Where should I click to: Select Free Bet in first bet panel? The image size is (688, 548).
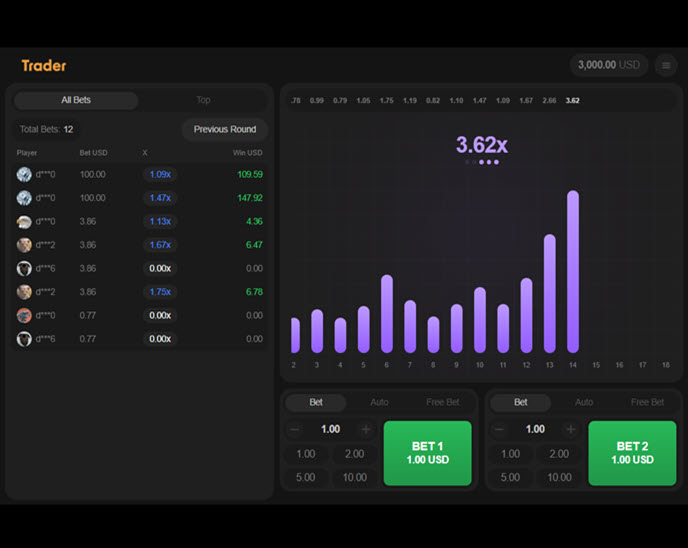[443, 402]
